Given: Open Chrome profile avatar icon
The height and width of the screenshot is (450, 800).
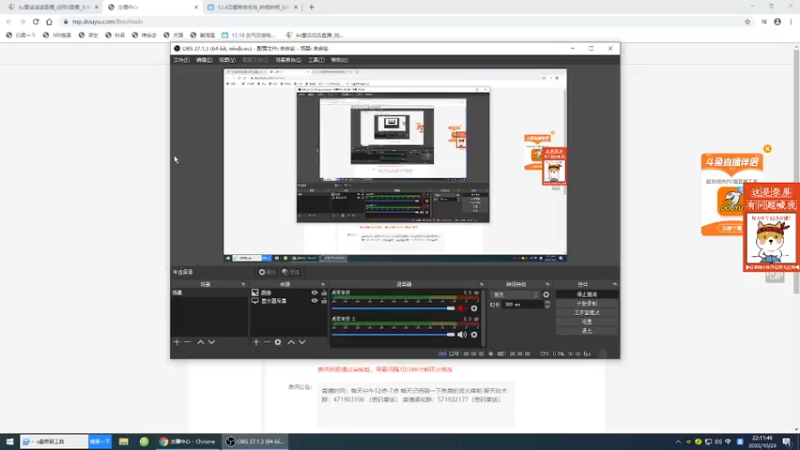Looking at the screenshot, I should (x=777, y=21).
